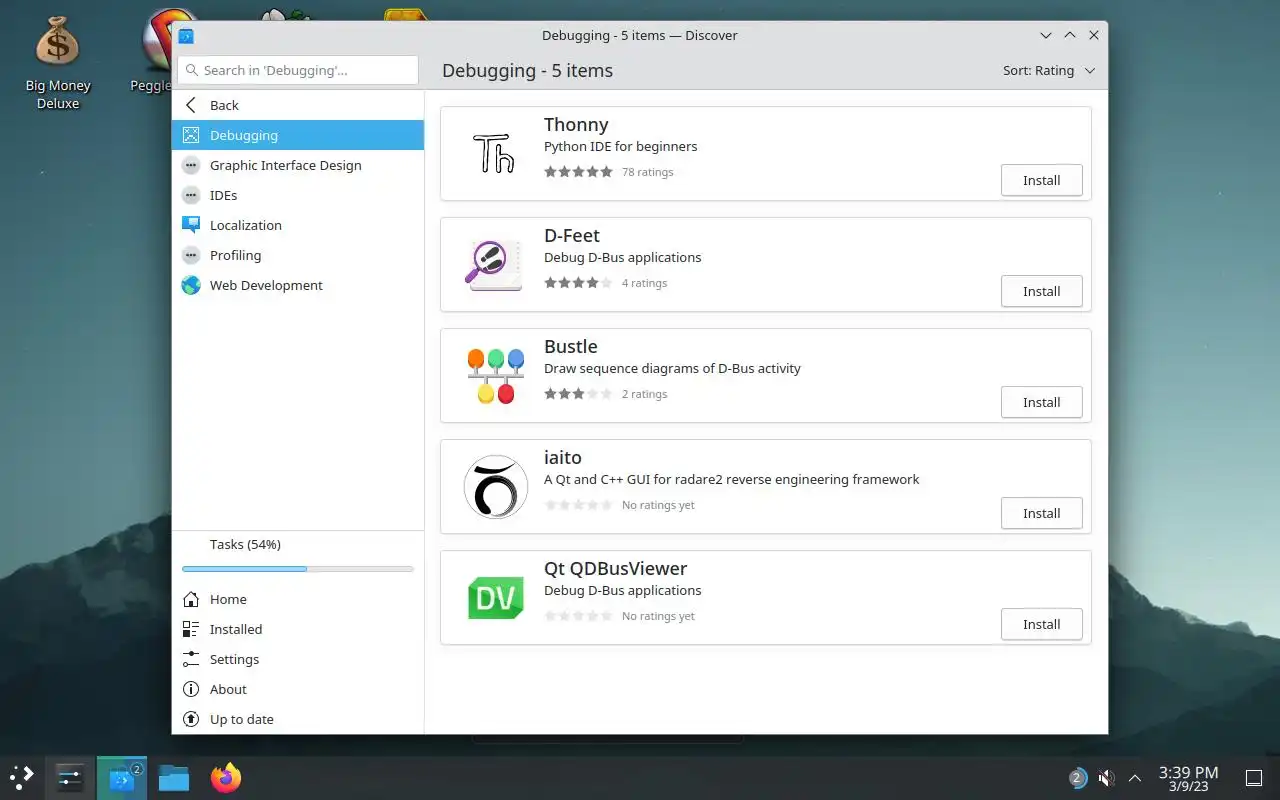
Task: Install D-Feet
Action: tap(1041, 291)
